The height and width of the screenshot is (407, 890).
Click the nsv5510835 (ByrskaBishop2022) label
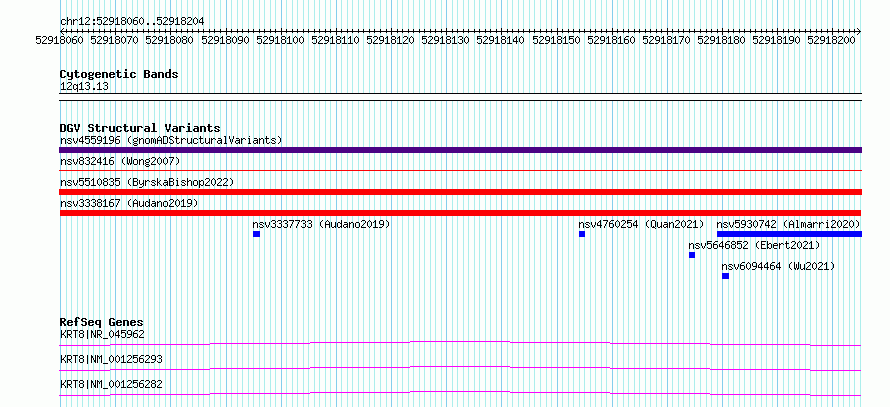147,182
